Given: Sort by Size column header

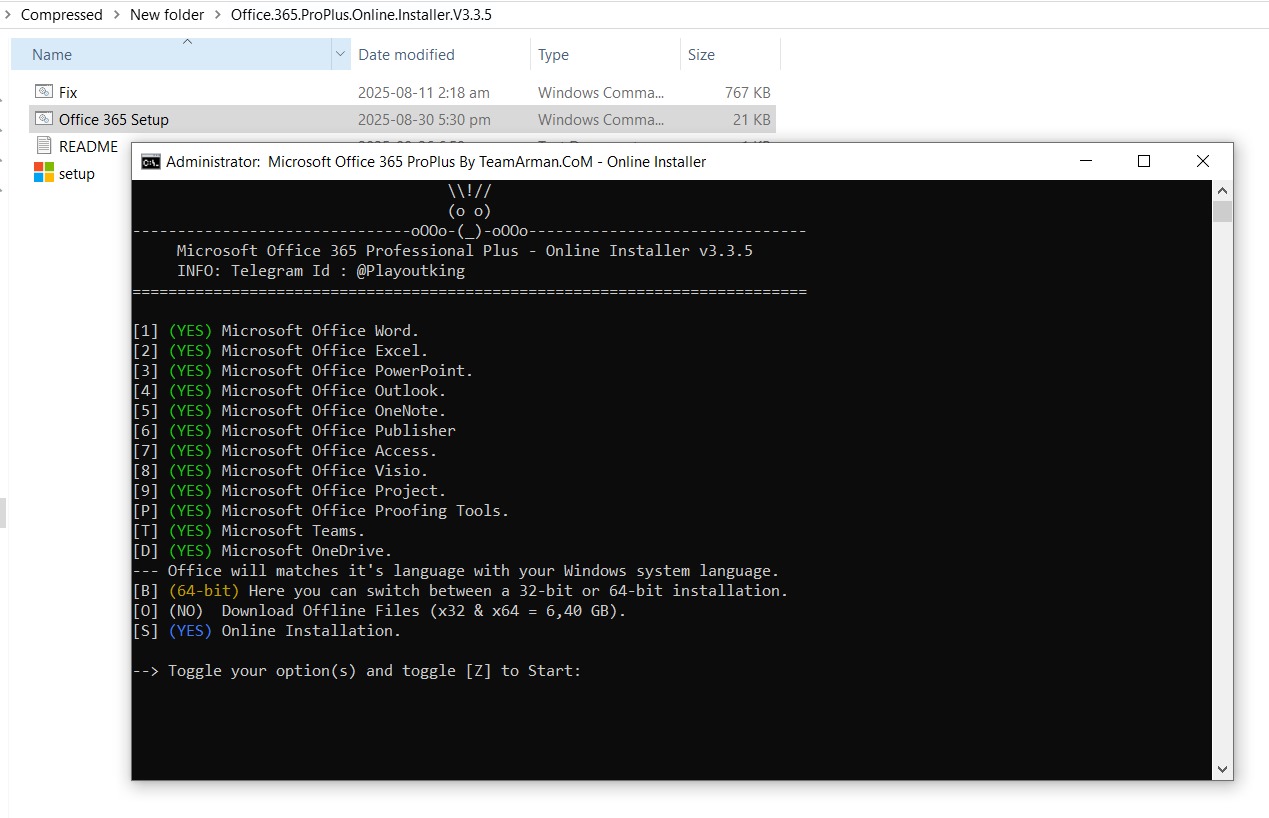Looking at the screenshot, I should pos(730,54).
